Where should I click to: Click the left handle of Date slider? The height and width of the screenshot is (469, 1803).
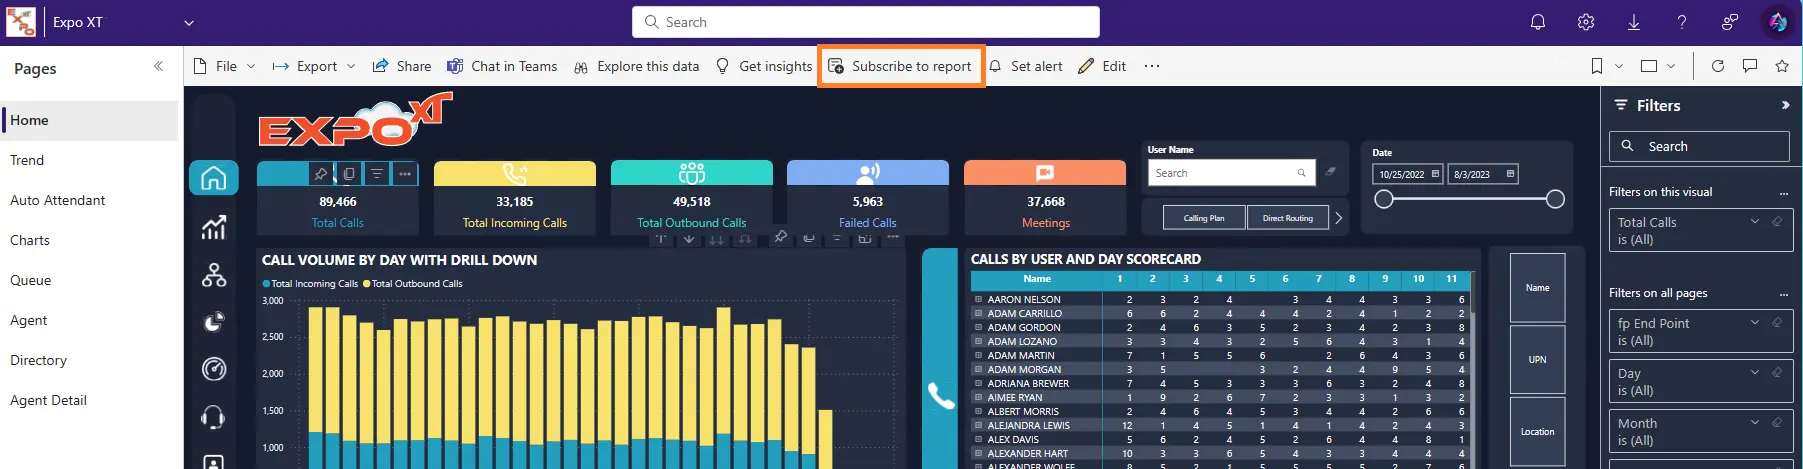[x=1384, y=200]
